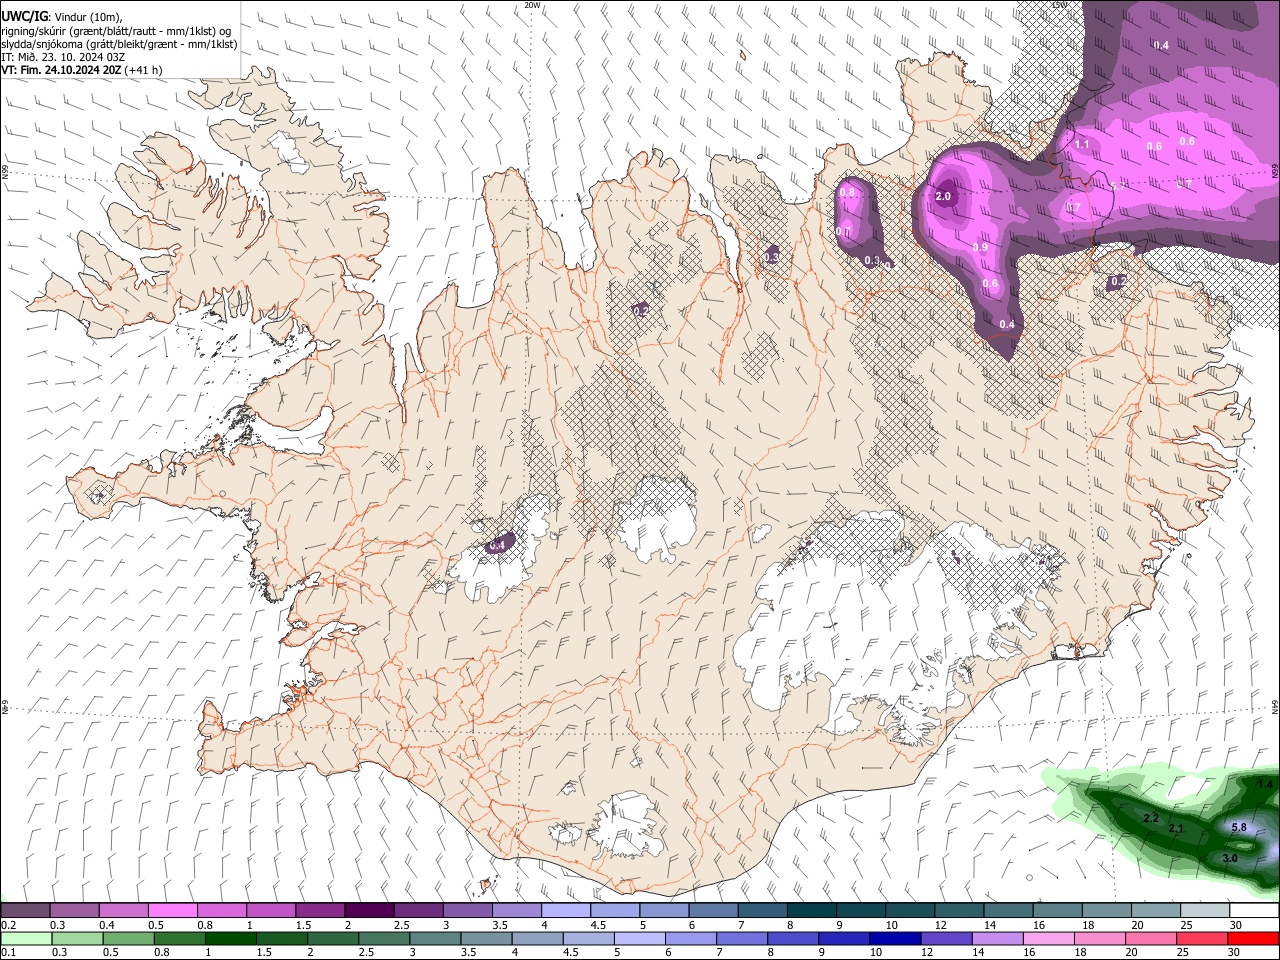Click the 'IT: Mið. 23. 10. 2024 03Z' line
The height and width of the screenshot is (960, 1280).
pyautogui.click(x=63, y=57)
